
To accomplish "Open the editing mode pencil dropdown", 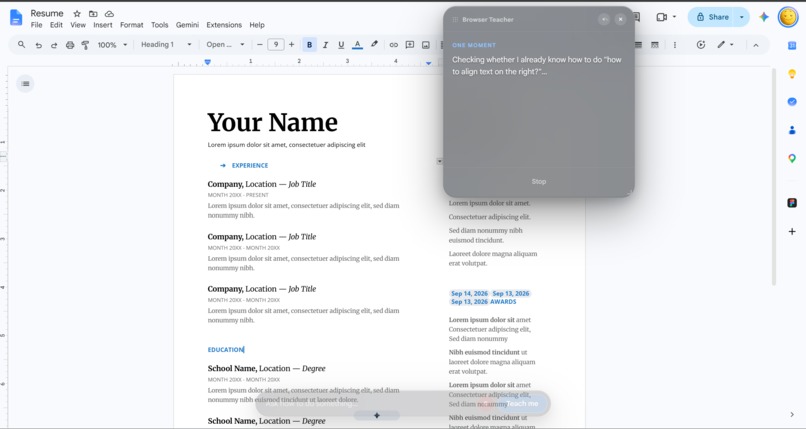I will (x=725, y=45).
